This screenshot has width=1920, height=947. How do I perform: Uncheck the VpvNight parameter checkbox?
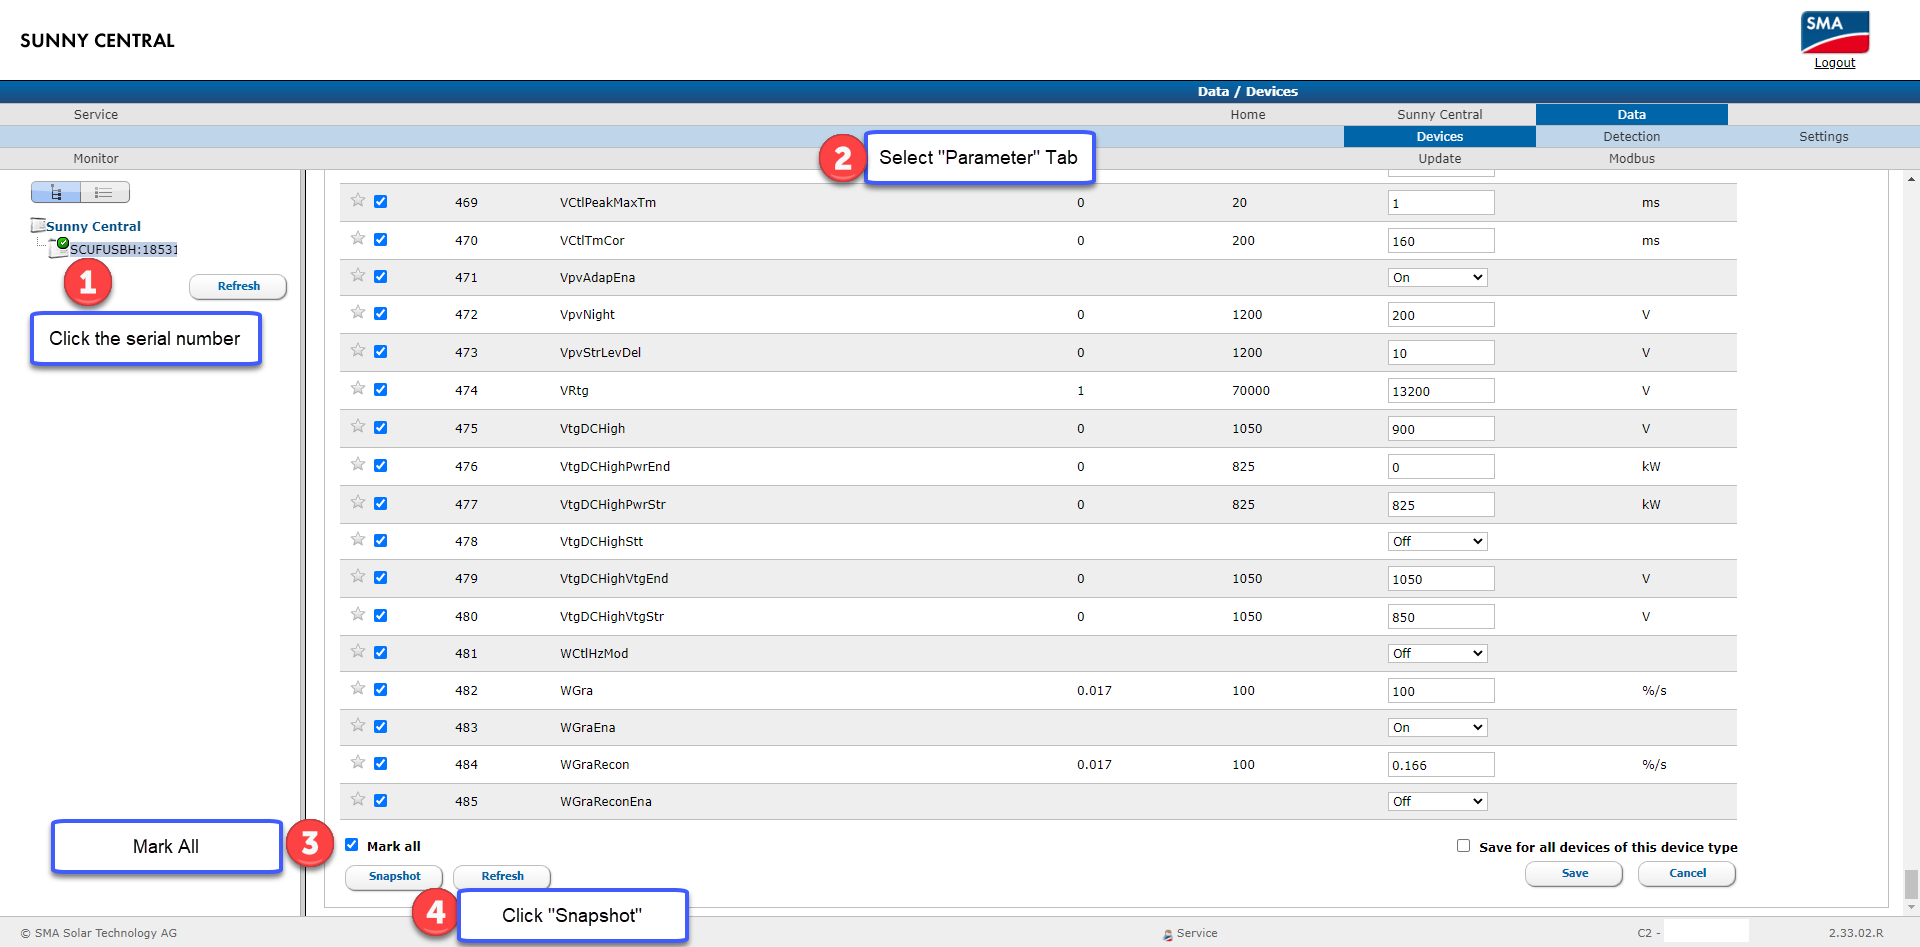[381, 313]
